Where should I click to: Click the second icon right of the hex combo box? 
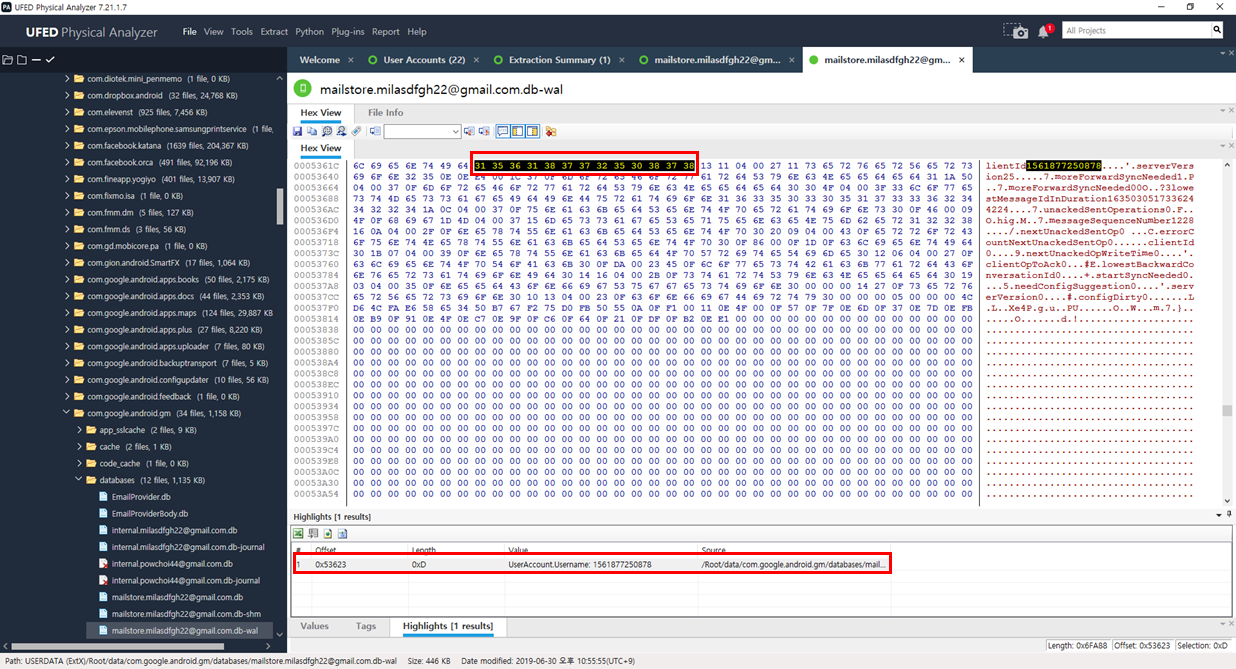(x=484, y=131)
